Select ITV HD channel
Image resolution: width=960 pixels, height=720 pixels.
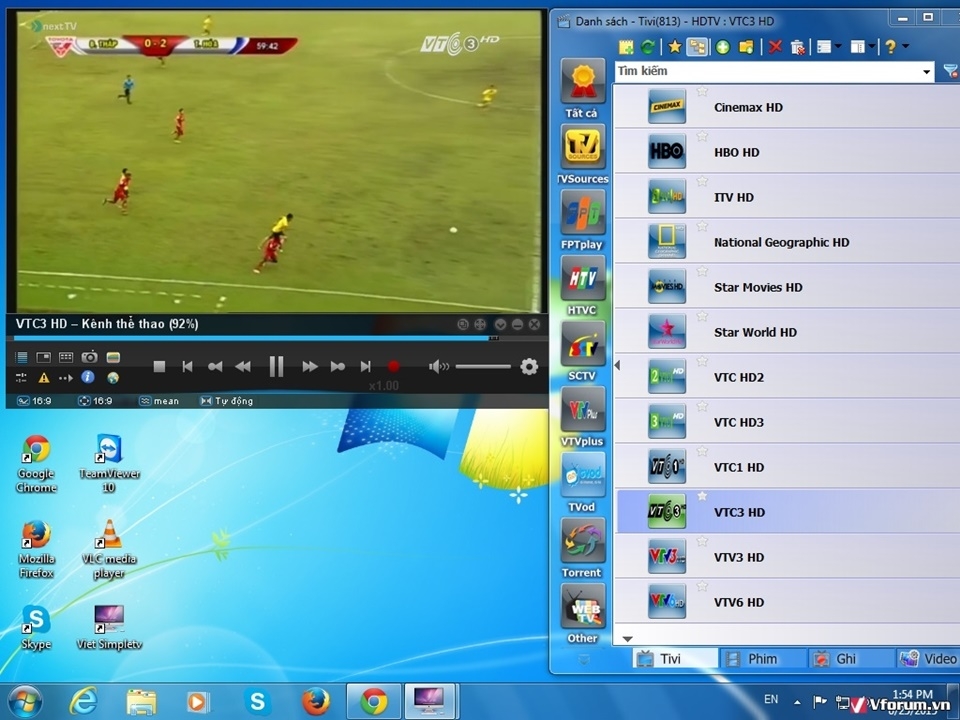pos(787,197)
